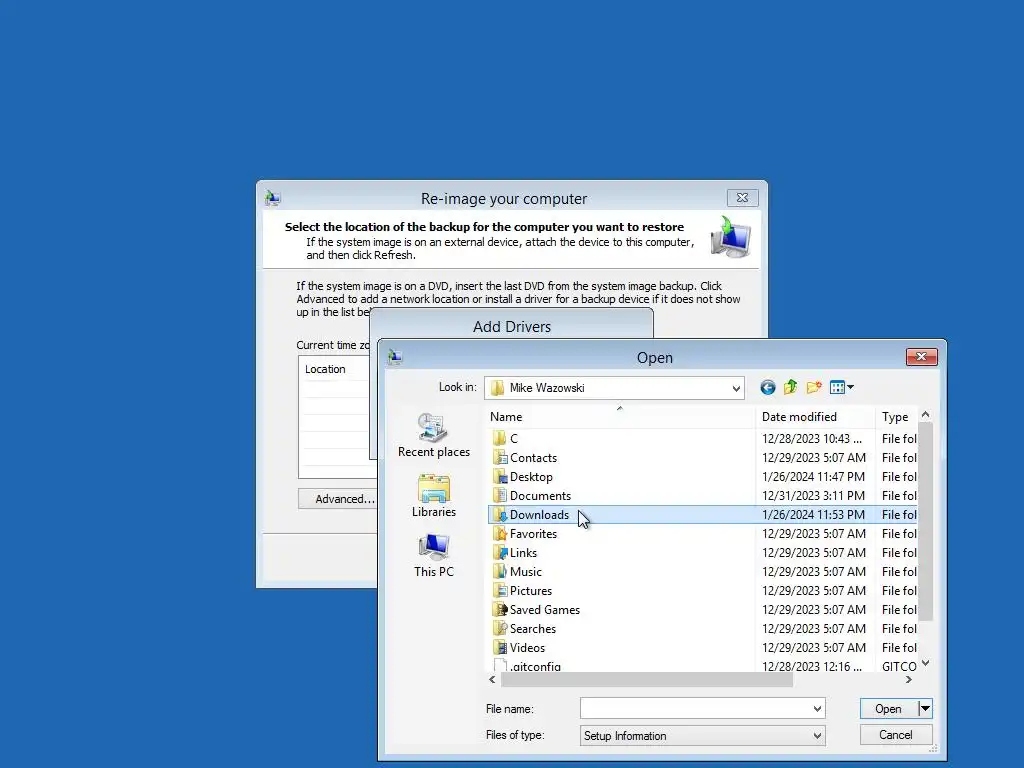Sort by Date modified column header

(815, 417)
